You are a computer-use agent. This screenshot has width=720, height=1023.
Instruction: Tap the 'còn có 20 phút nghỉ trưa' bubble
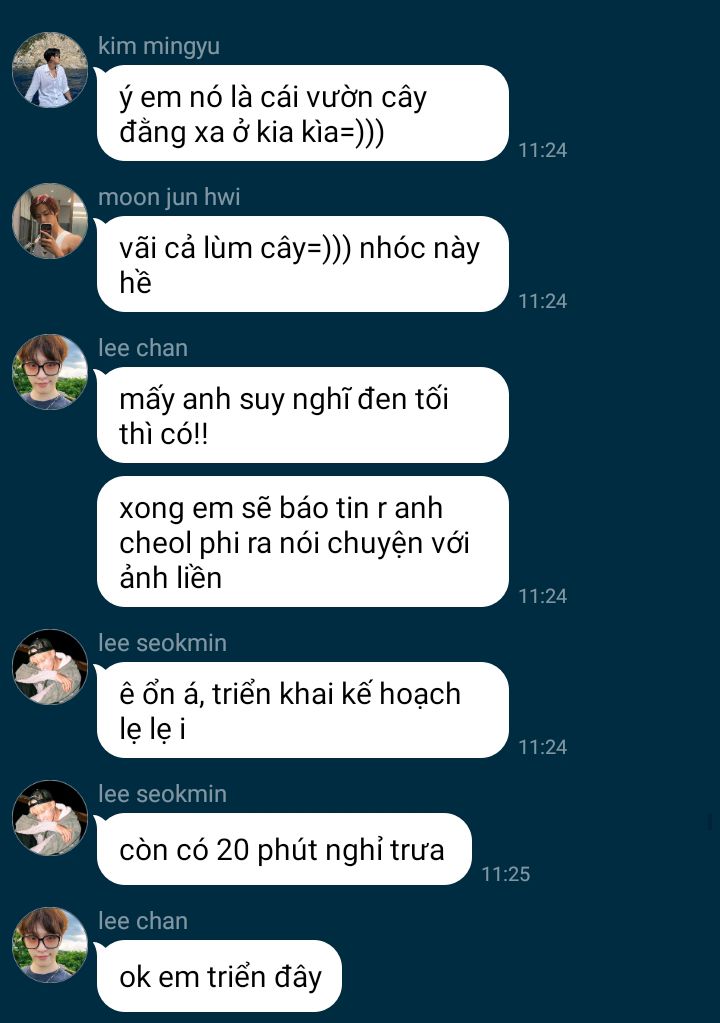[284, 849]
